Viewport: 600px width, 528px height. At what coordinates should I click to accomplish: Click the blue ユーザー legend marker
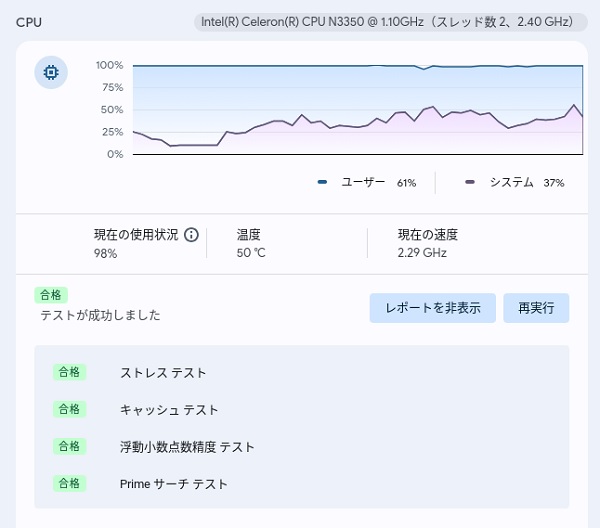pos(322,183)
